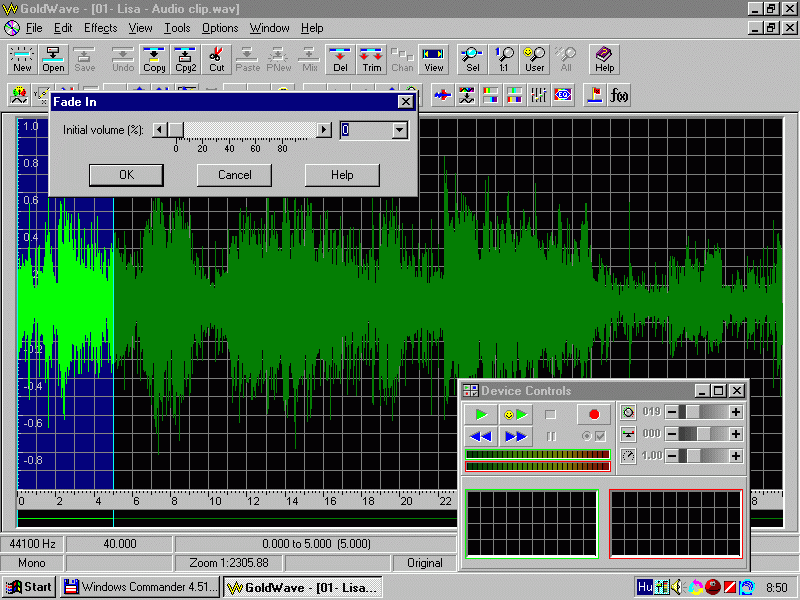800x600 pixels.
Task: Click the green-bordered left oscilloscope display
Action: [532, 523]
